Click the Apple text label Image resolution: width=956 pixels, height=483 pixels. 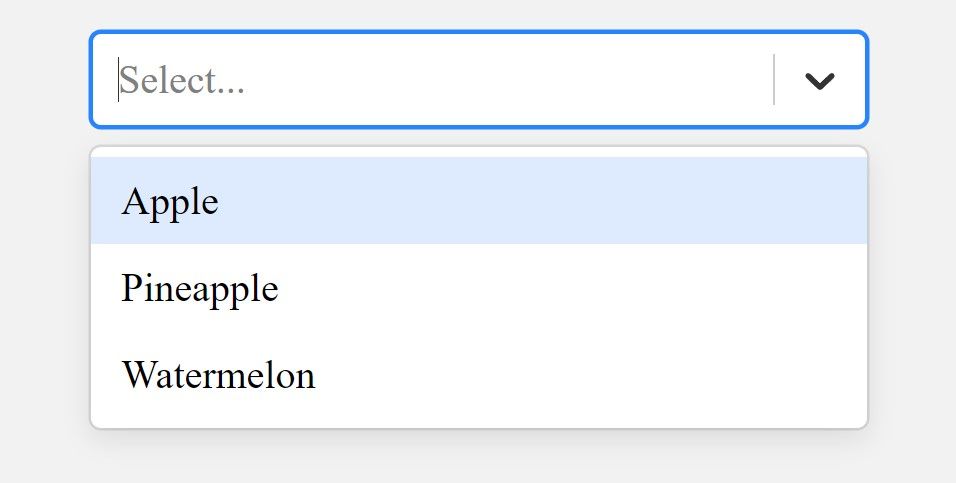coord(170,202)
